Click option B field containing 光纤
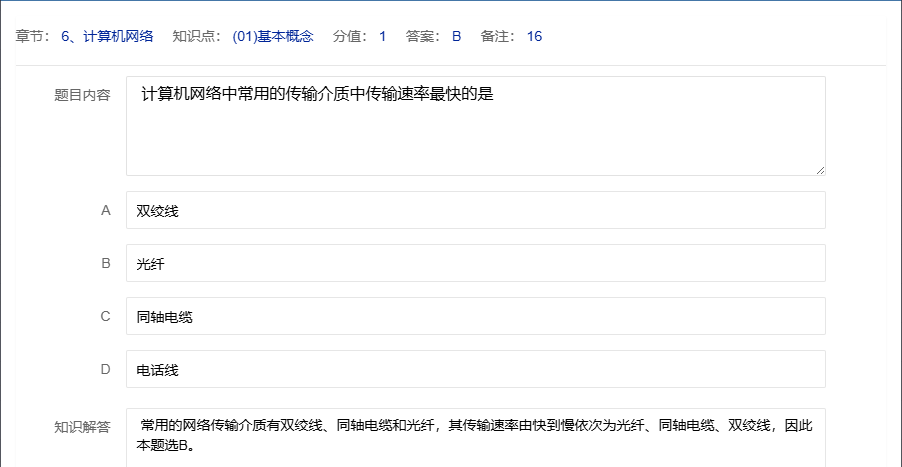This screenshot has height=467, width=902. pyautogui.click(x=475, y=263)
